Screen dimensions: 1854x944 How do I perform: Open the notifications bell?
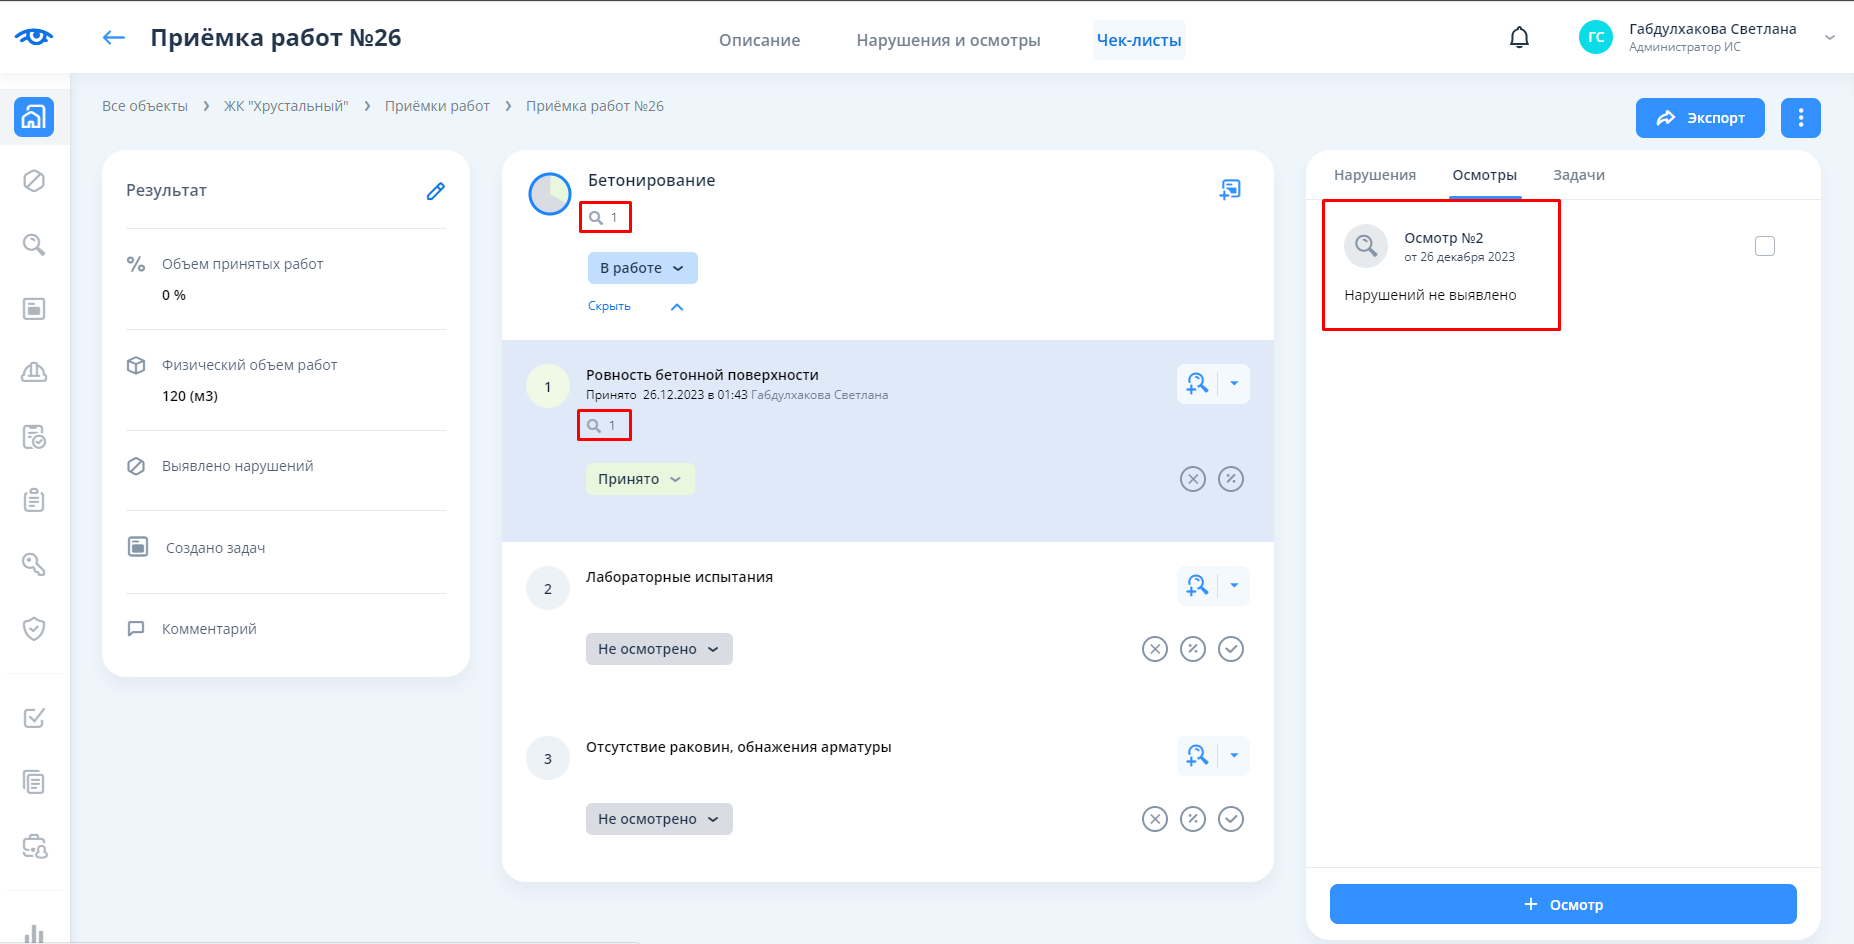click(1518, 38)
